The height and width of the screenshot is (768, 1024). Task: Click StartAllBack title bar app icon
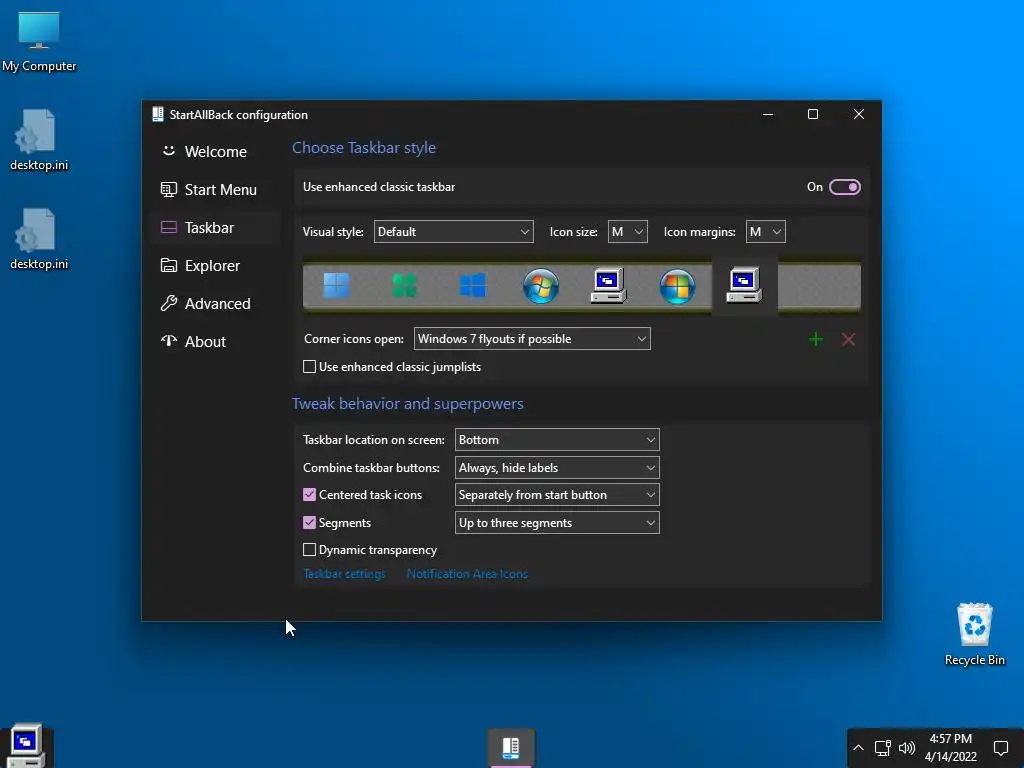pos(157,114)
